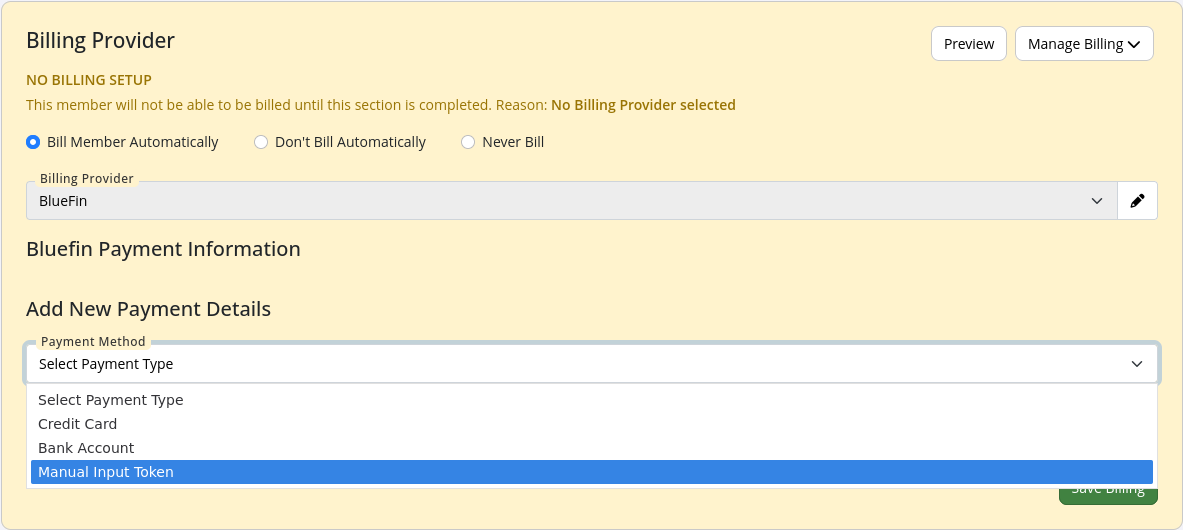Click the Payment Method dropdown chevron arrow
Viewport: 1183px width, 530px height.
point(1137,364)
